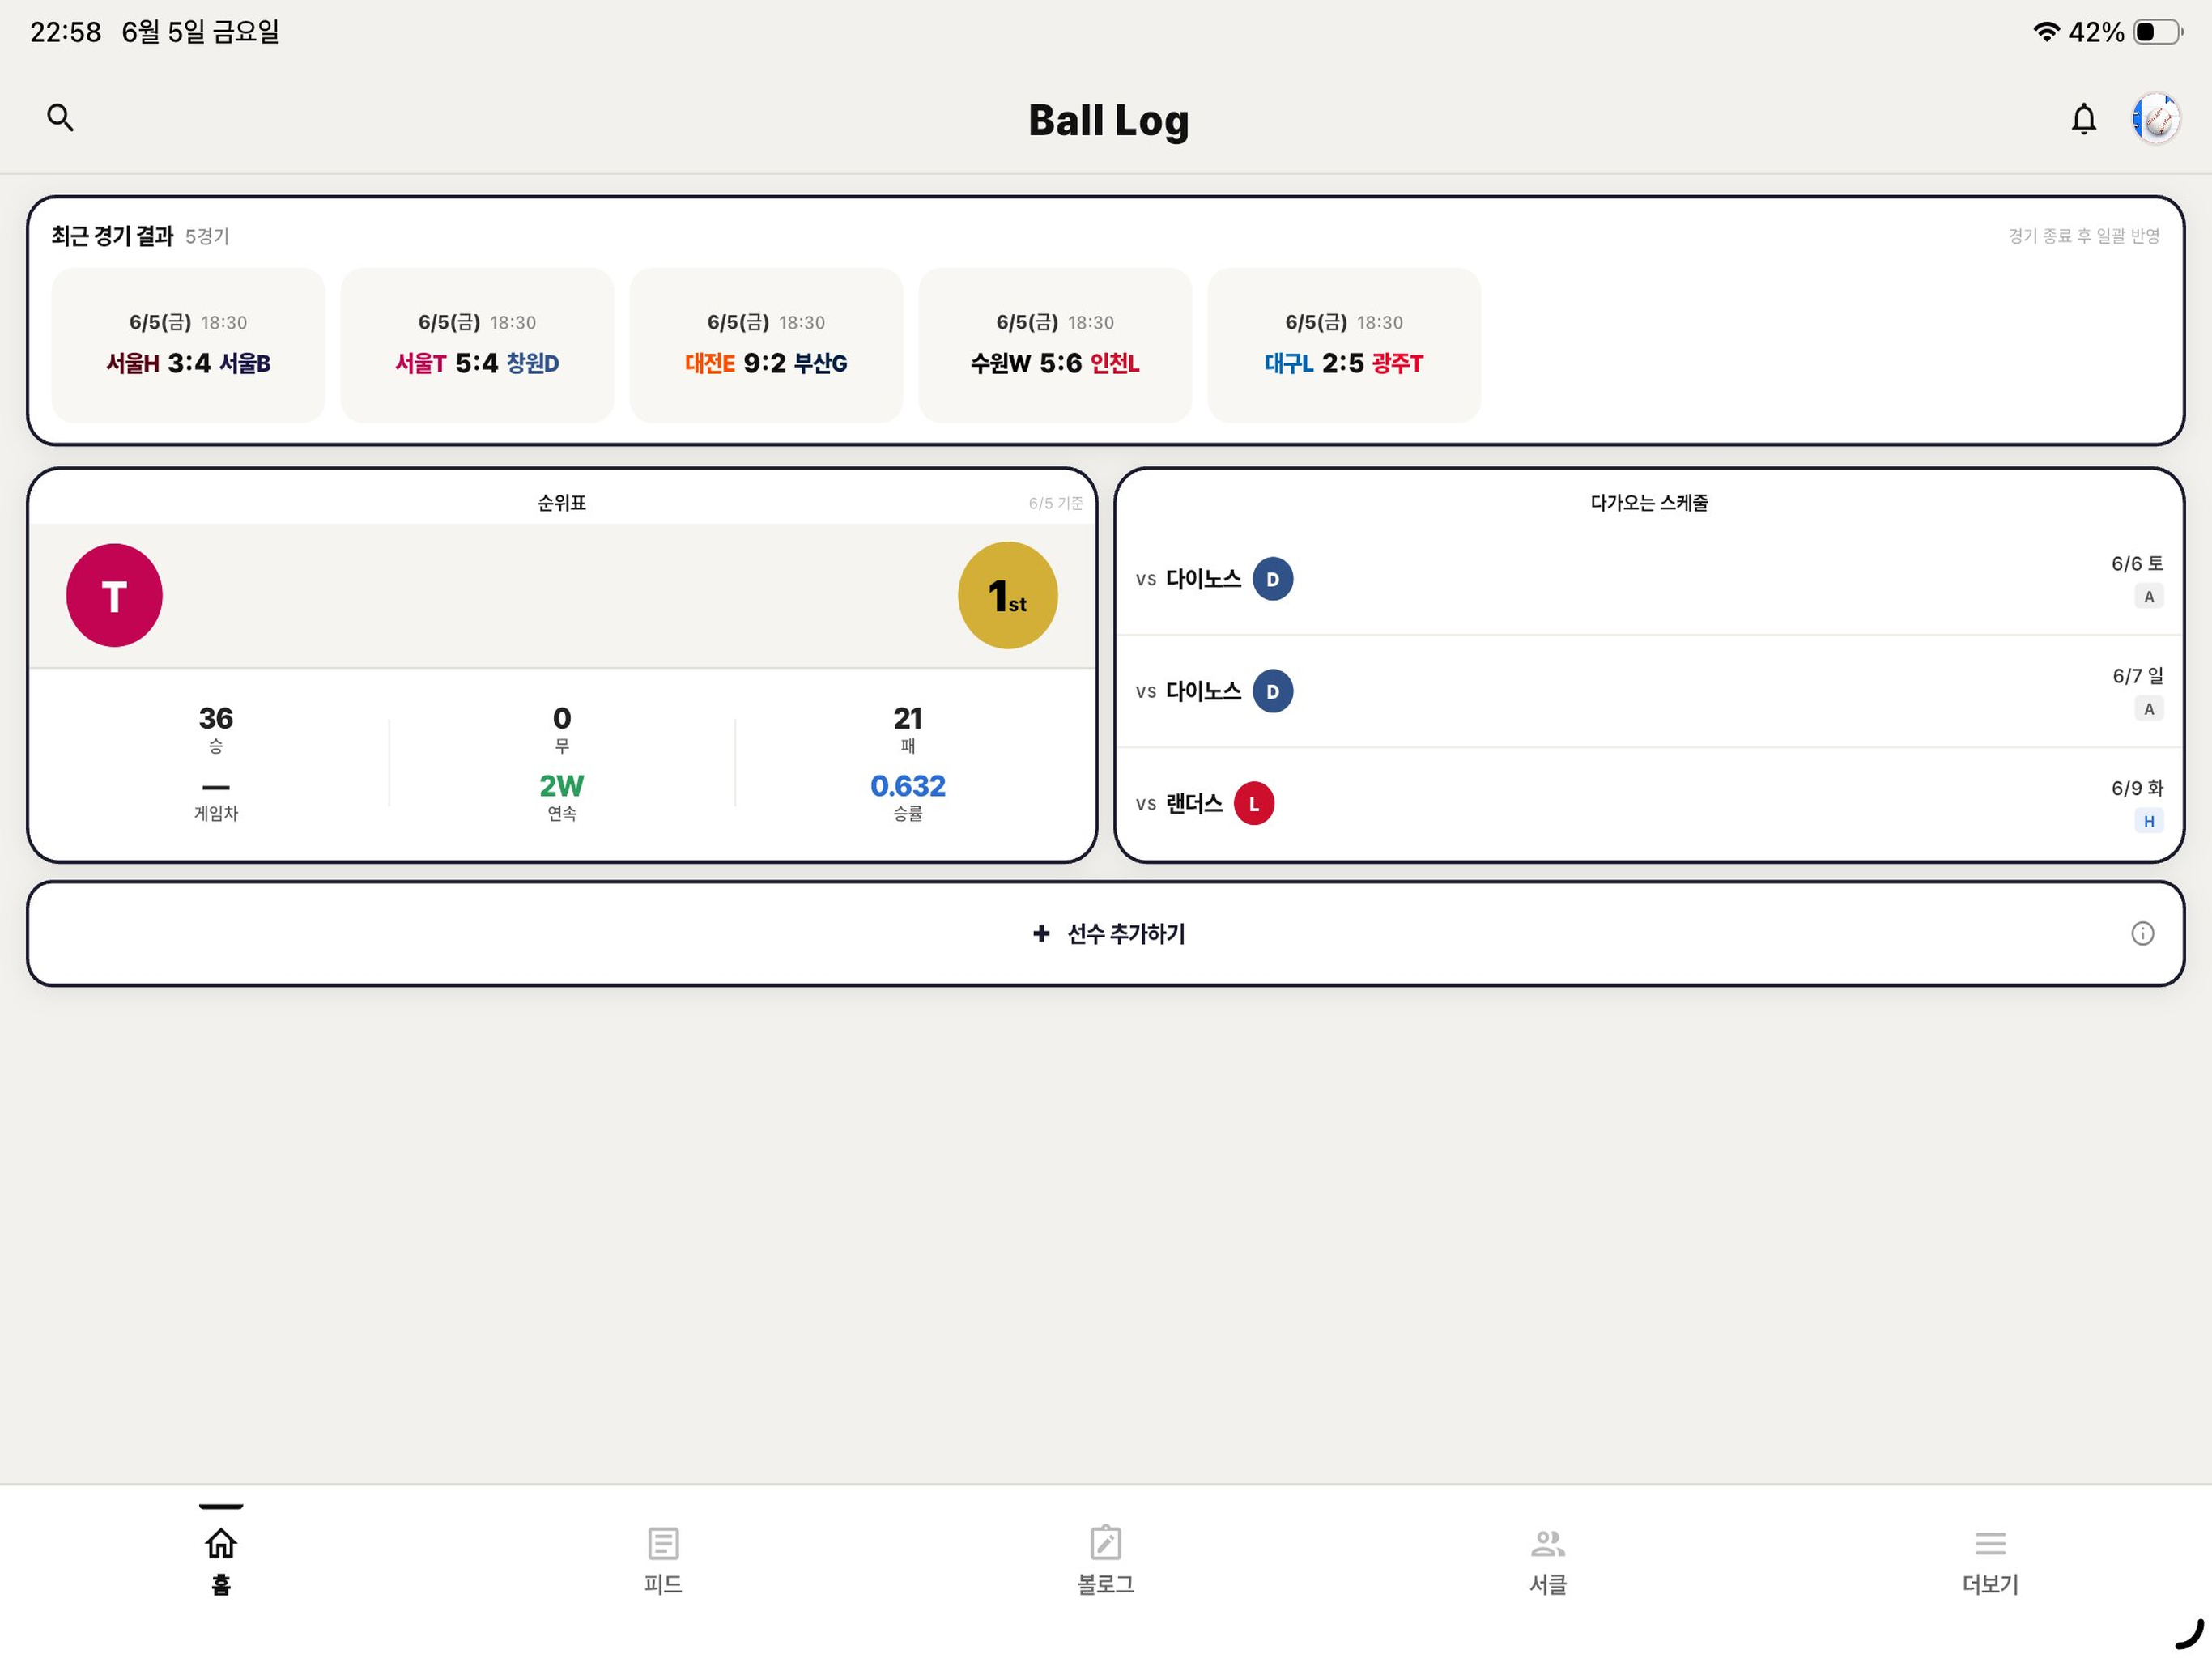Open 대구L 2:5 광주T game card
The height and width of the screenshot is (1658, 2212).
tap(1344, 345)
